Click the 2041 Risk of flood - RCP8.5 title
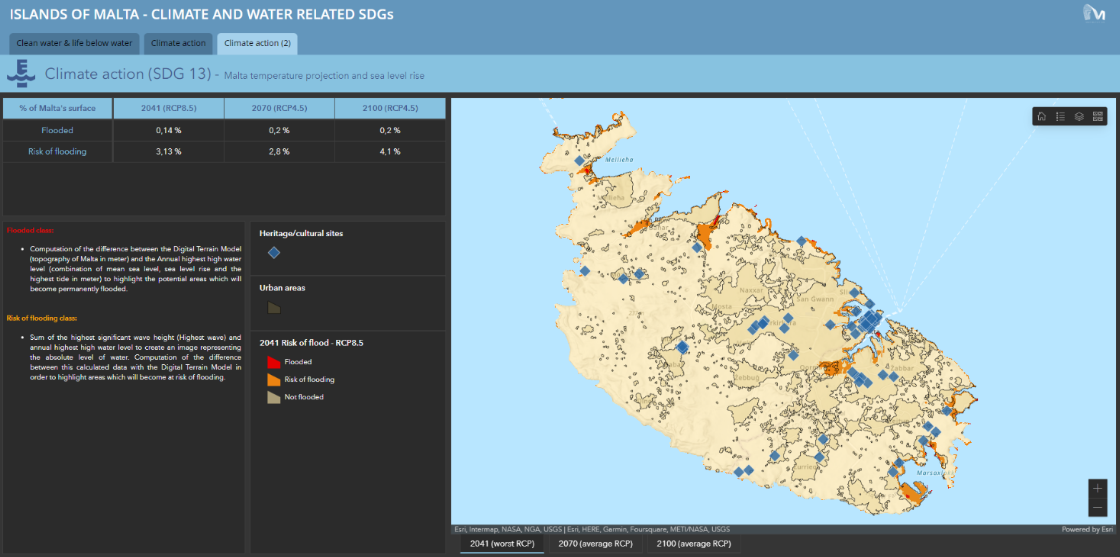1120x557 pixels. coord(311,343)
